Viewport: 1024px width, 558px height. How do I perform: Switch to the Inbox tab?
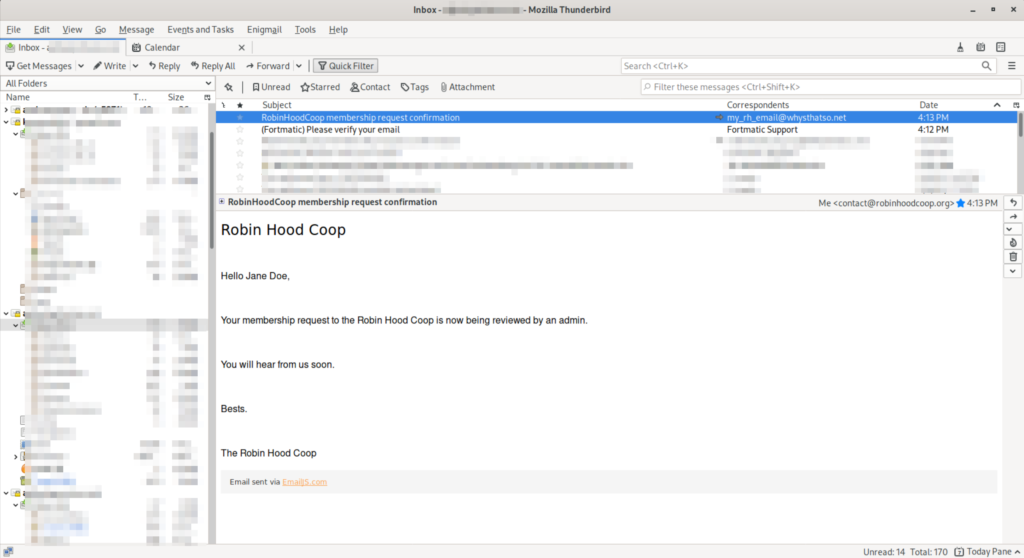pyautogui.click(x=63, y=48)
